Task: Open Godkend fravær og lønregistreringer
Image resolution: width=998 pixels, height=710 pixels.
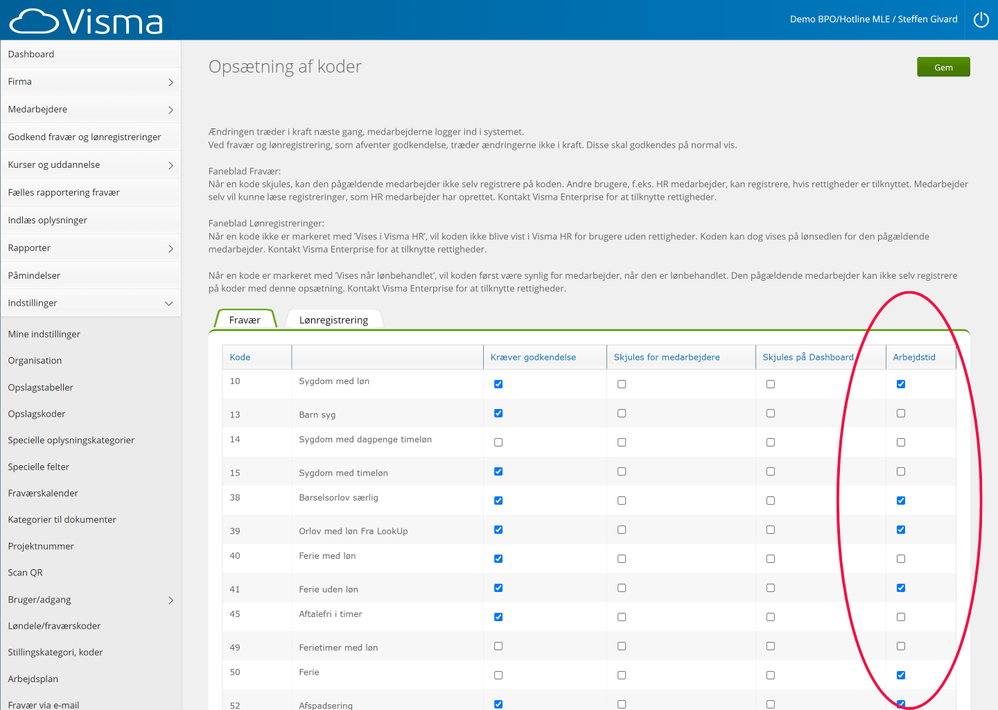Action: (x=90, y=137)
